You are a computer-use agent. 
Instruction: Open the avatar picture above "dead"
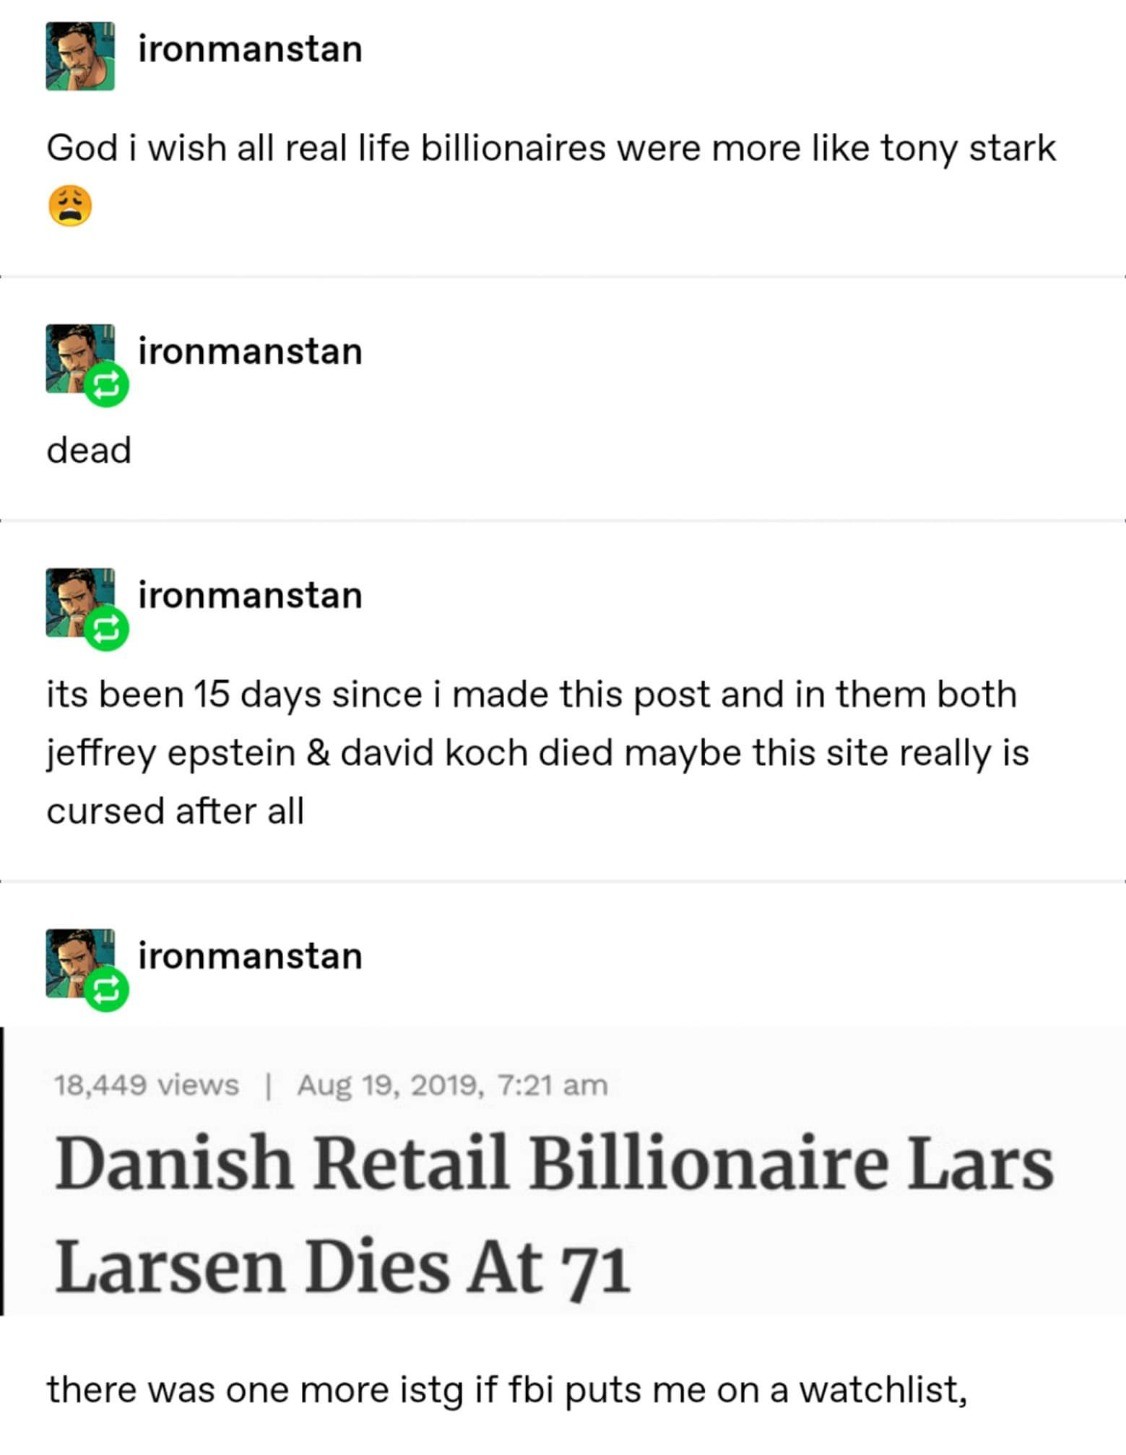pyautogui.click(x=72, y=352)
